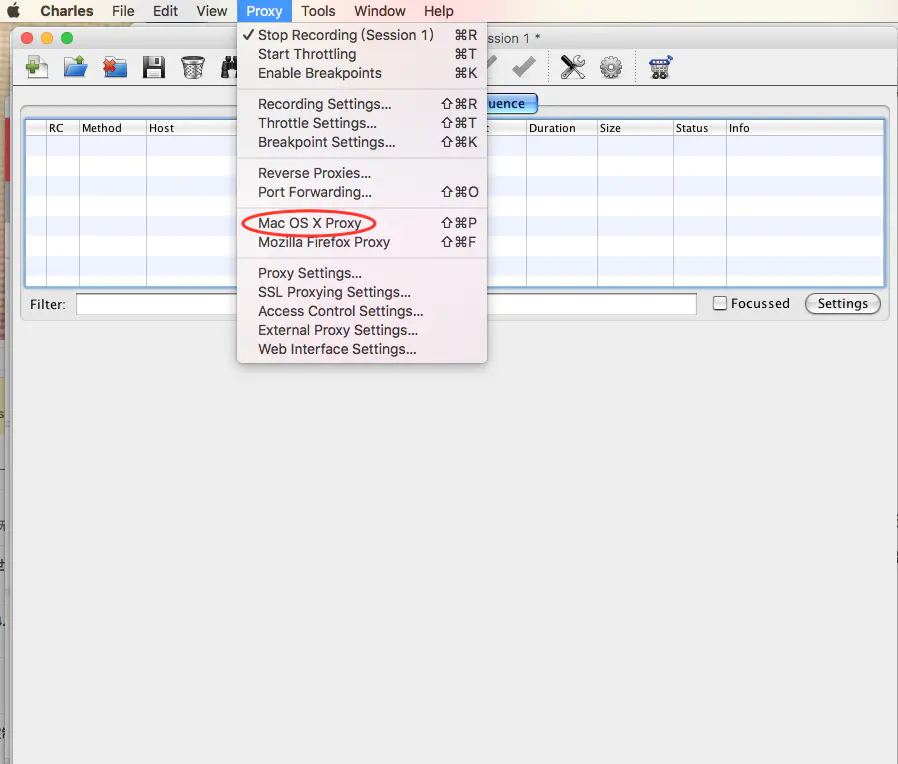Click the shopping cart purchase icon
Image resolution: width=898 pixels, height=764 pixels.
(660, 67)
